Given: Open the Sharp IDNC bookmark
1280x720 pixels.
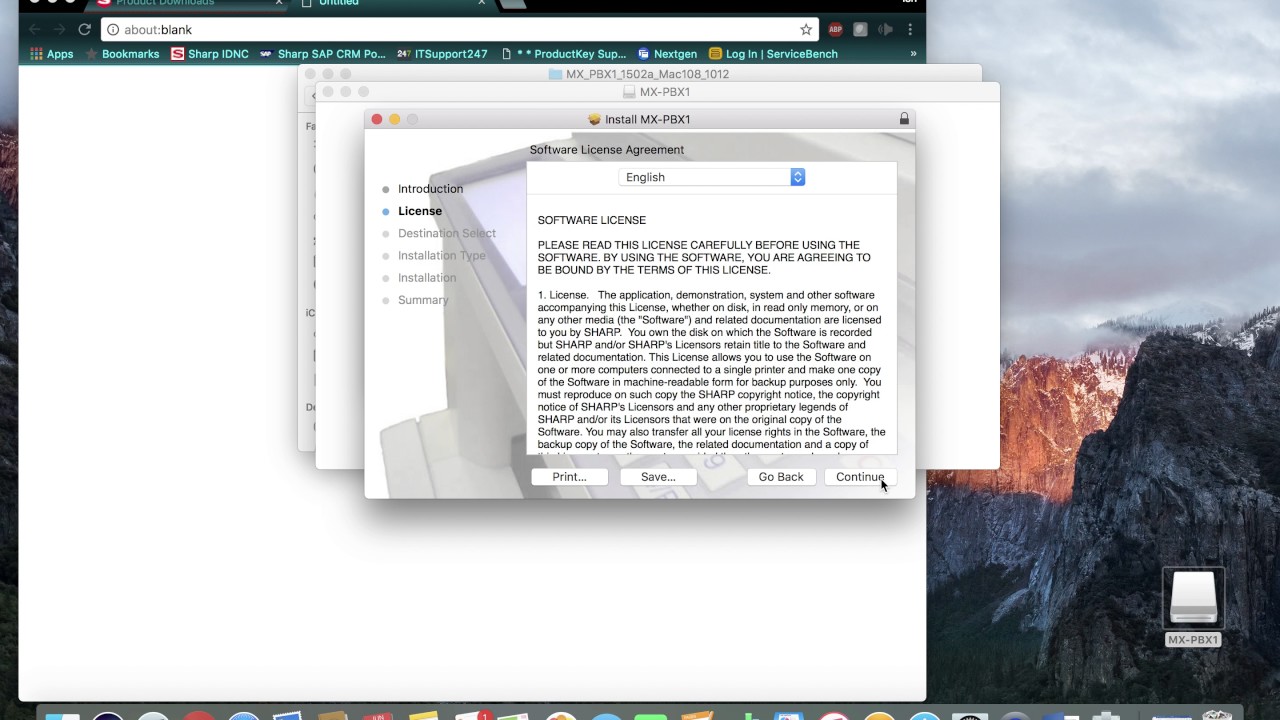Looking at the screenshot, I should pos(210,54).
